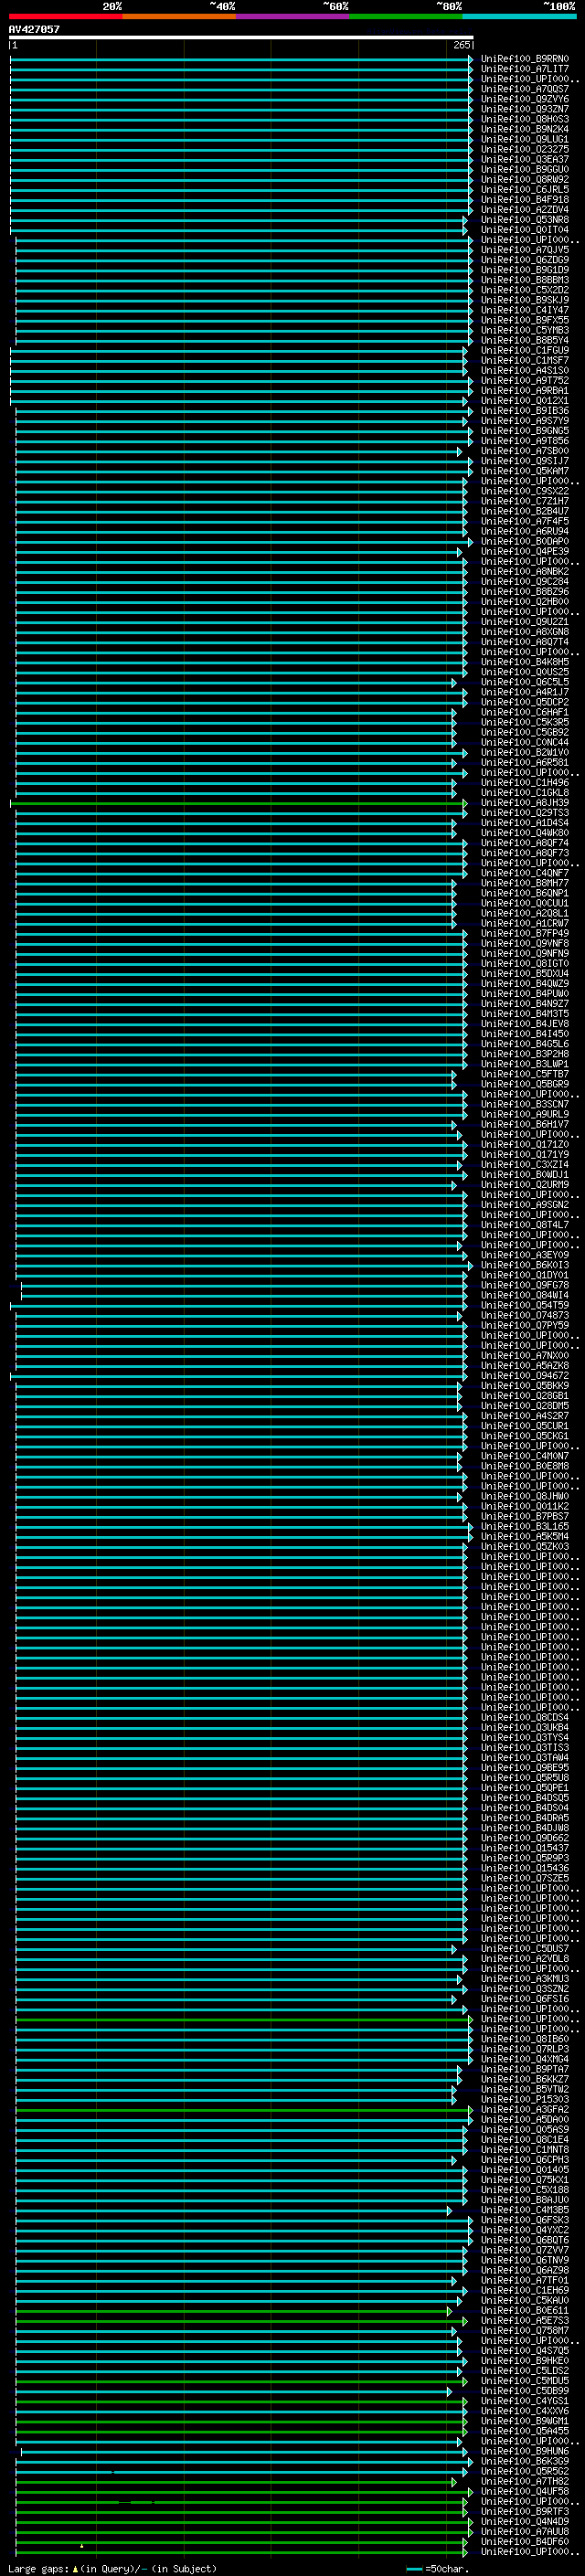Select hit label UniRef100_C1MSF7

coord(525,360)
